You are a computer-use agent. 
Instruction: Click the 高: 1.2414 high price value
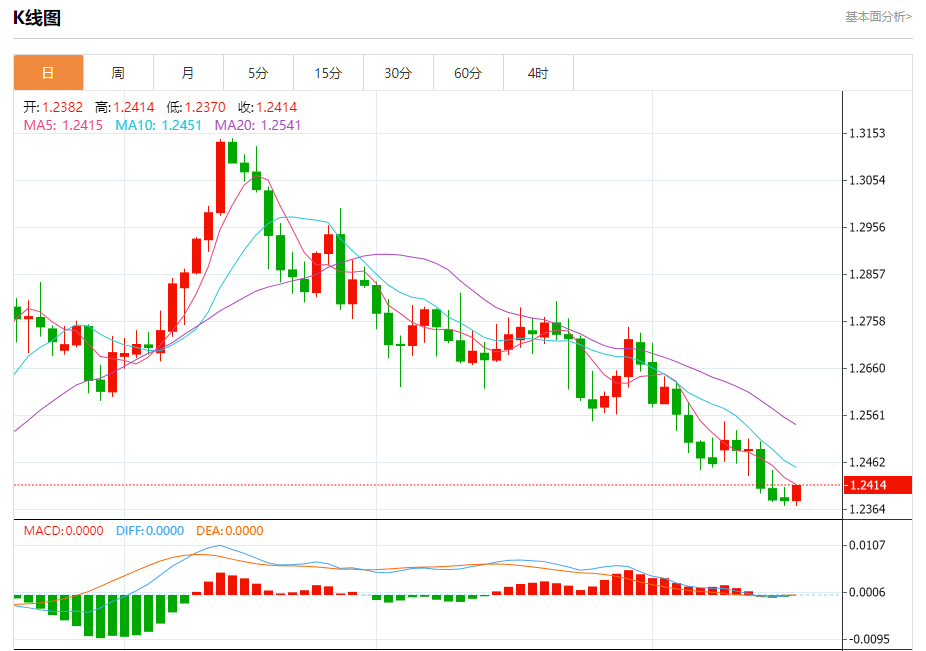[x=125, y=107]
